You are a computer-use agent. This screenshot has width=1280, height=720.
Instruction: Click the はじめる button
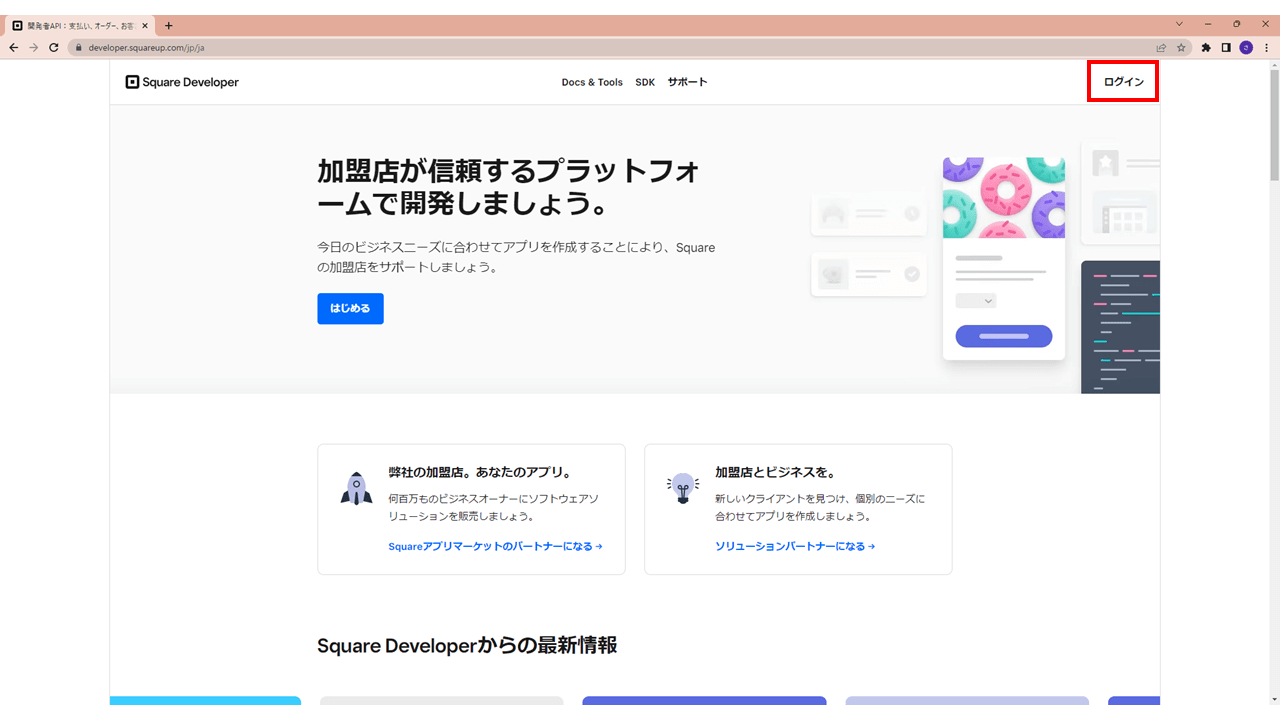(x=350, y=308)
